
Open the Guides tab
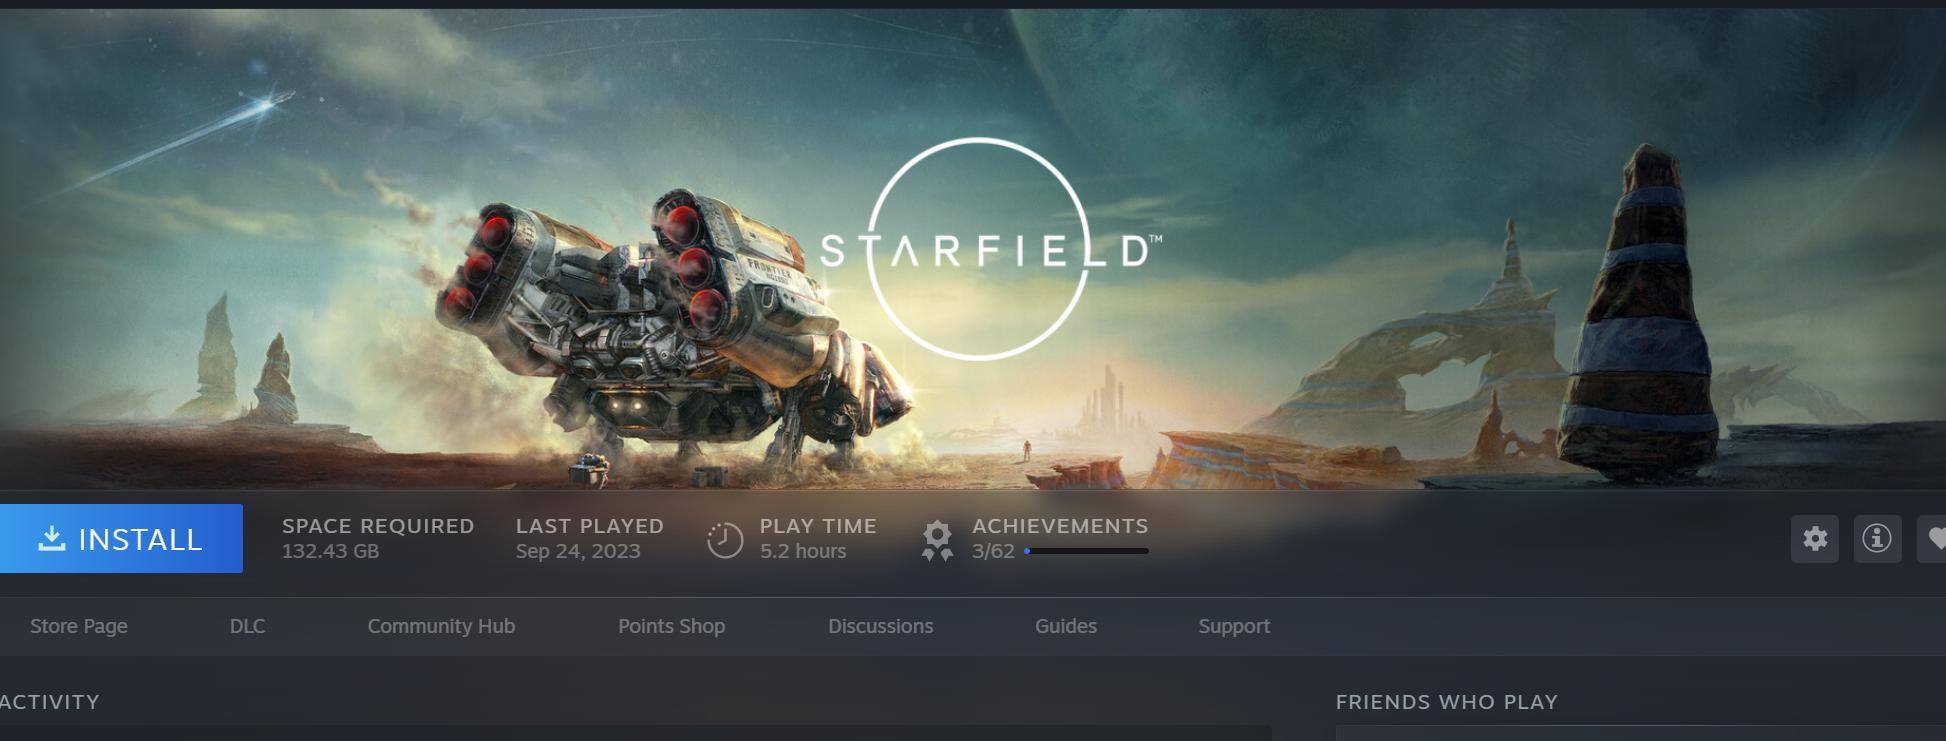click(x=1066, y=626)
